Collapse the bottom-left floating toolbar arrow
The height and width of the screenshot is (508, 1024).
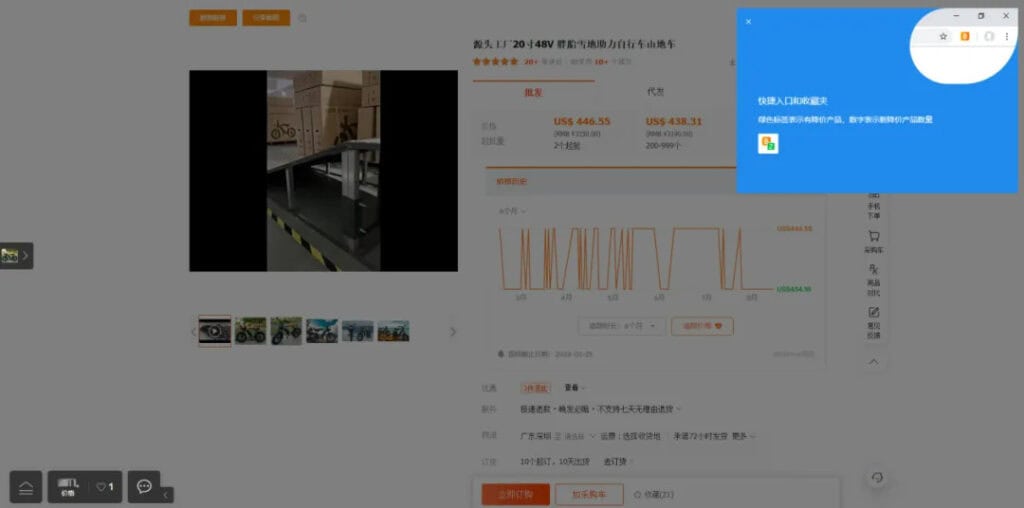166,494
